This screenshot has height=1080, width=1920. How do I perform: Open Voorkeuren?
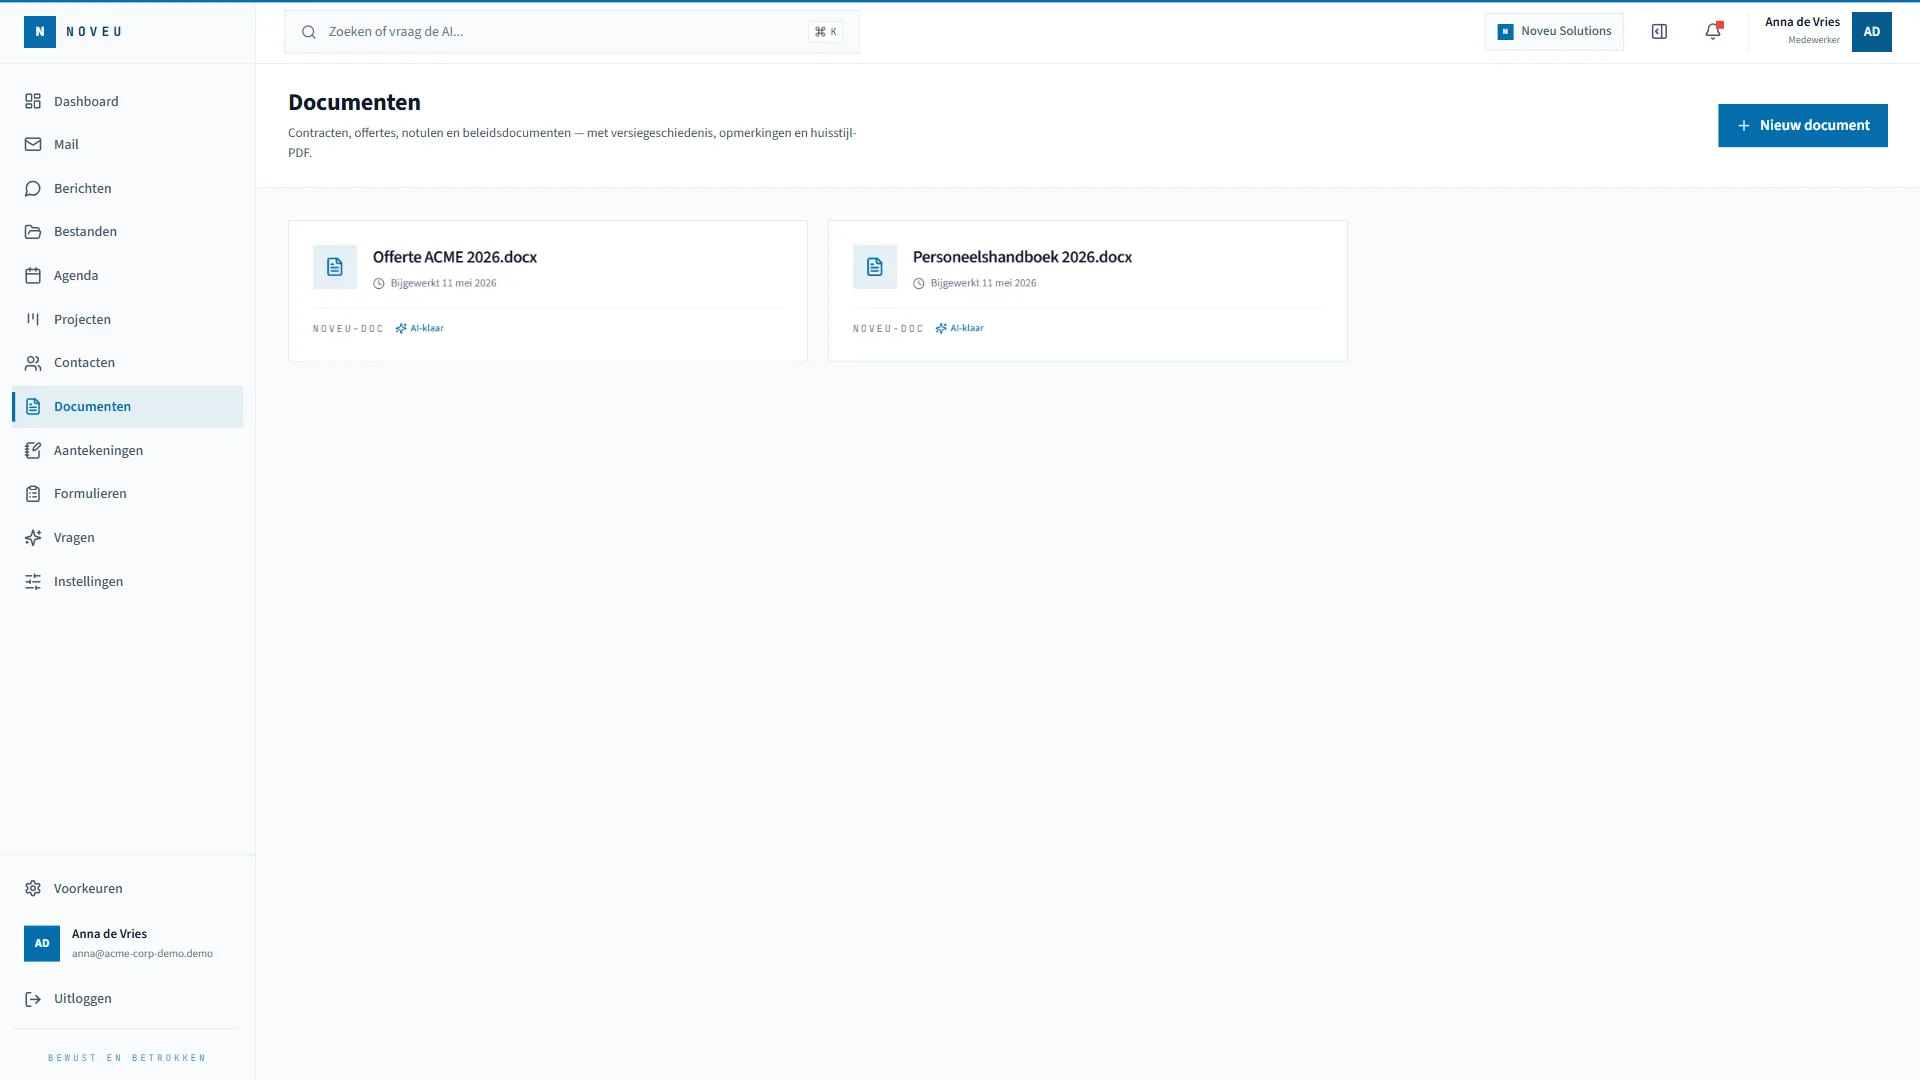(x=127, y=888)
